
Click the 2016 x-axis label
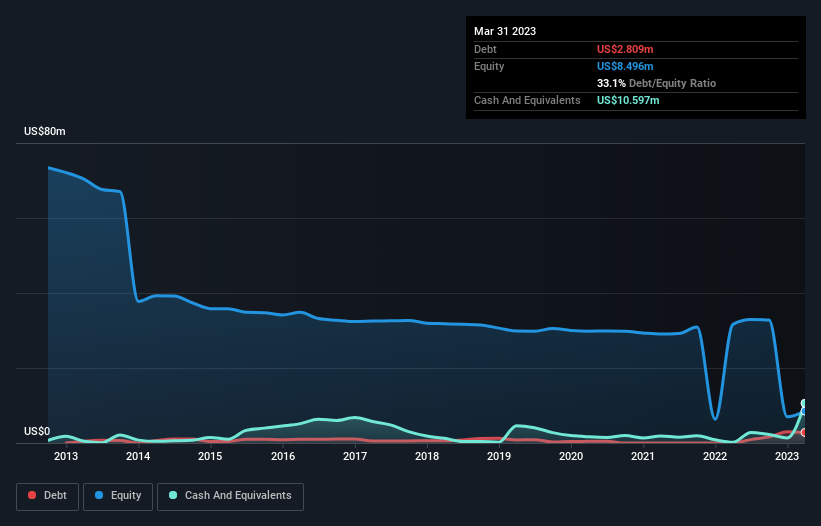pos(283,456)
